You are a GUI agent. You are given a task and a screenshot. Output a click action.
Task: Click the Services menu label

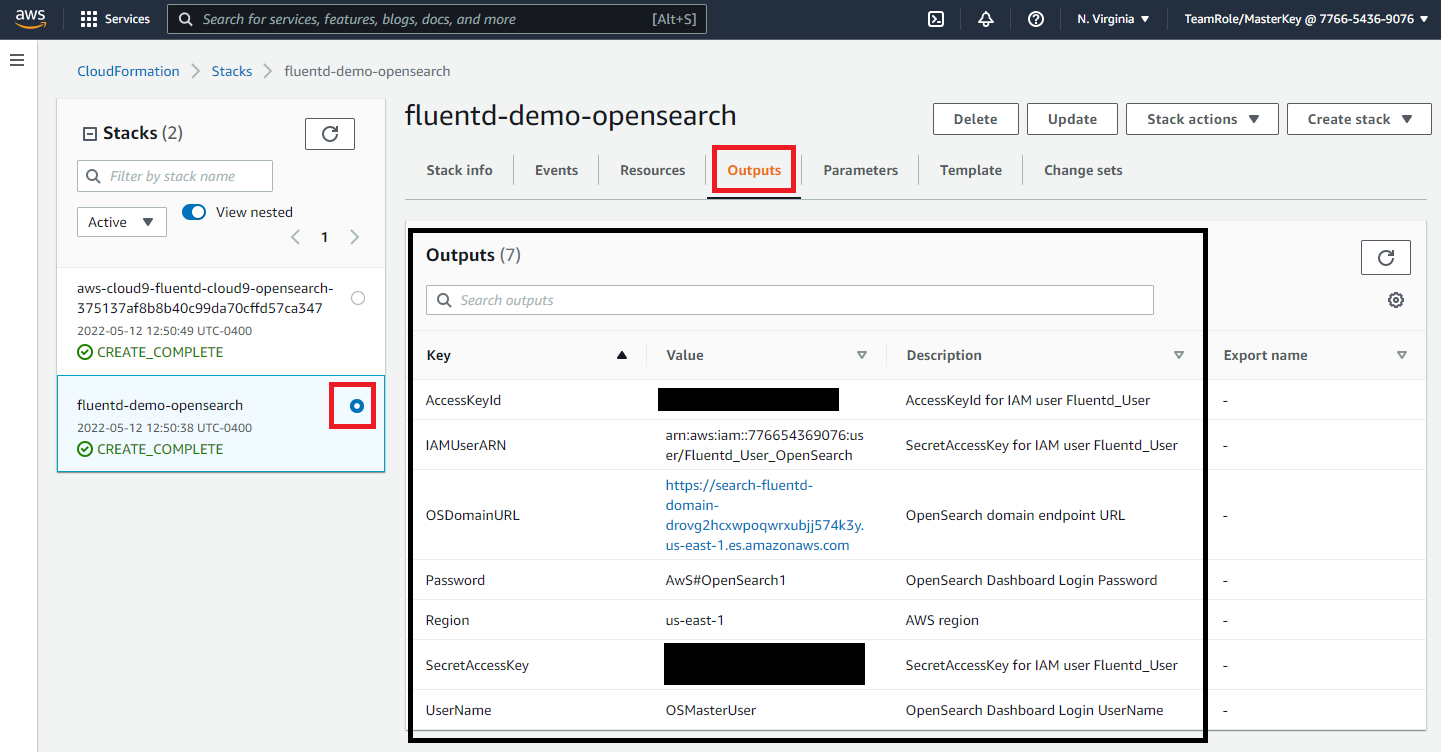tap(127, 19)
